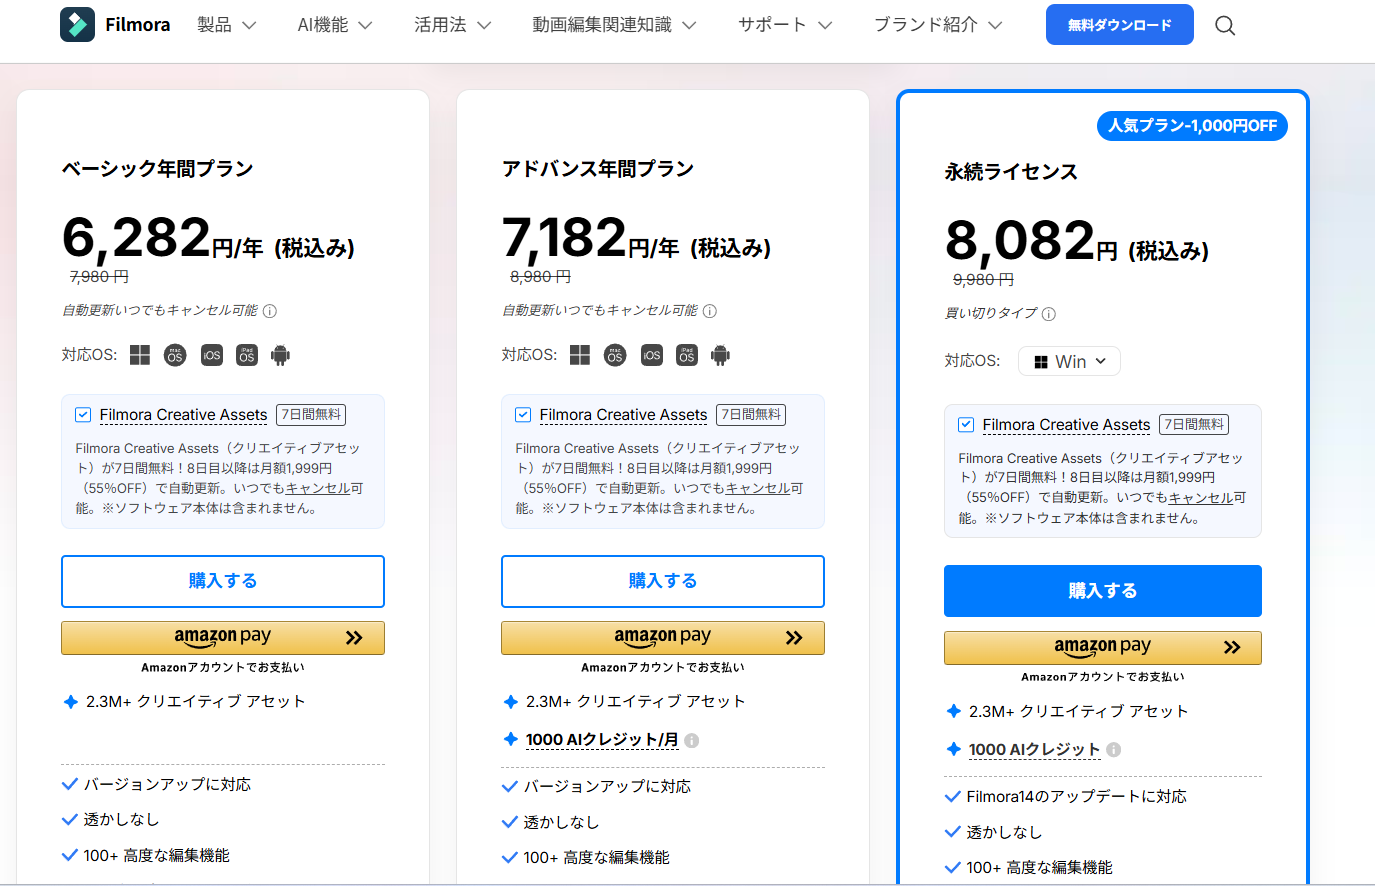
Task: Click キャンセル link in Advance plan description
Action: click(x=757, y=488)
